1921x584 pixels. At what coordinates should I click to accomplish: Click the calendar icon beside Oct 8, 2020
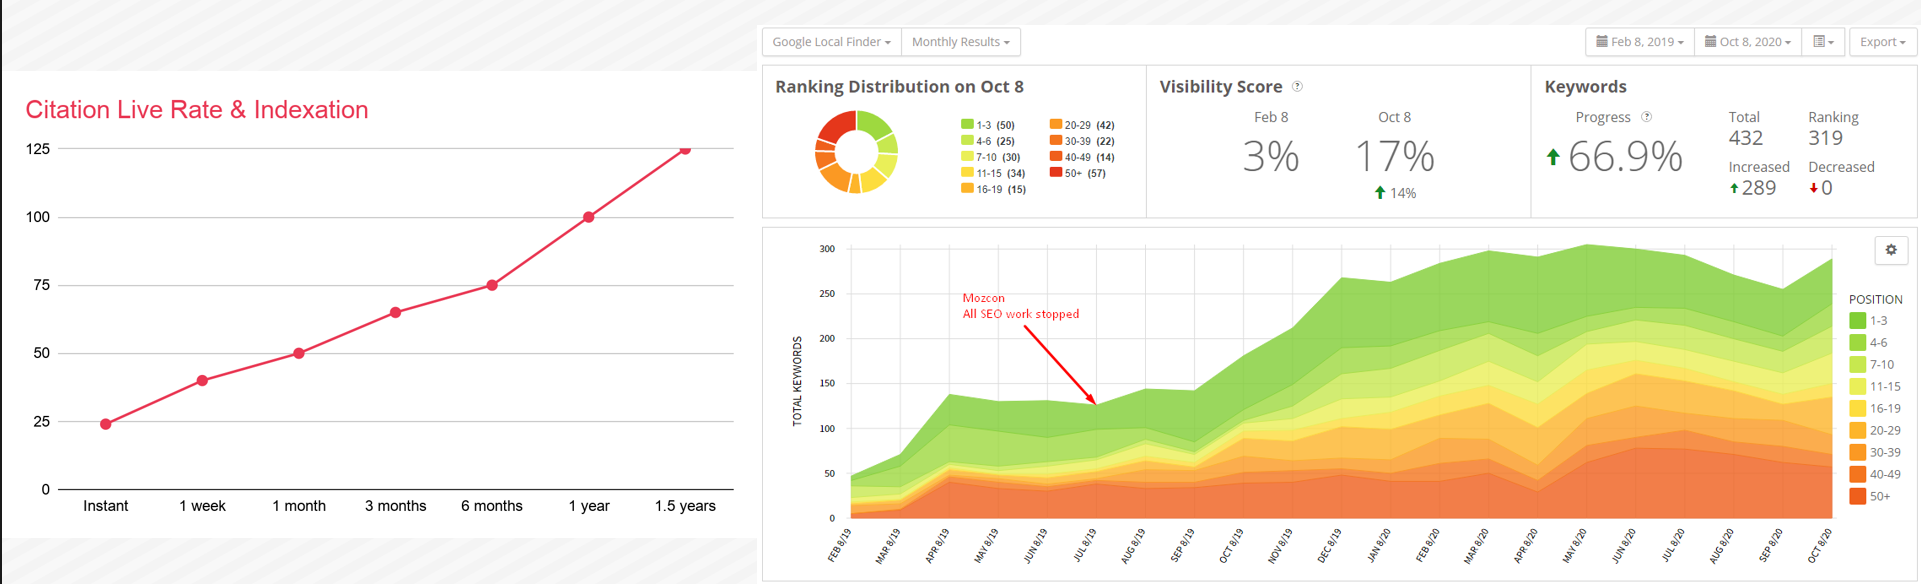point(1710,42)
